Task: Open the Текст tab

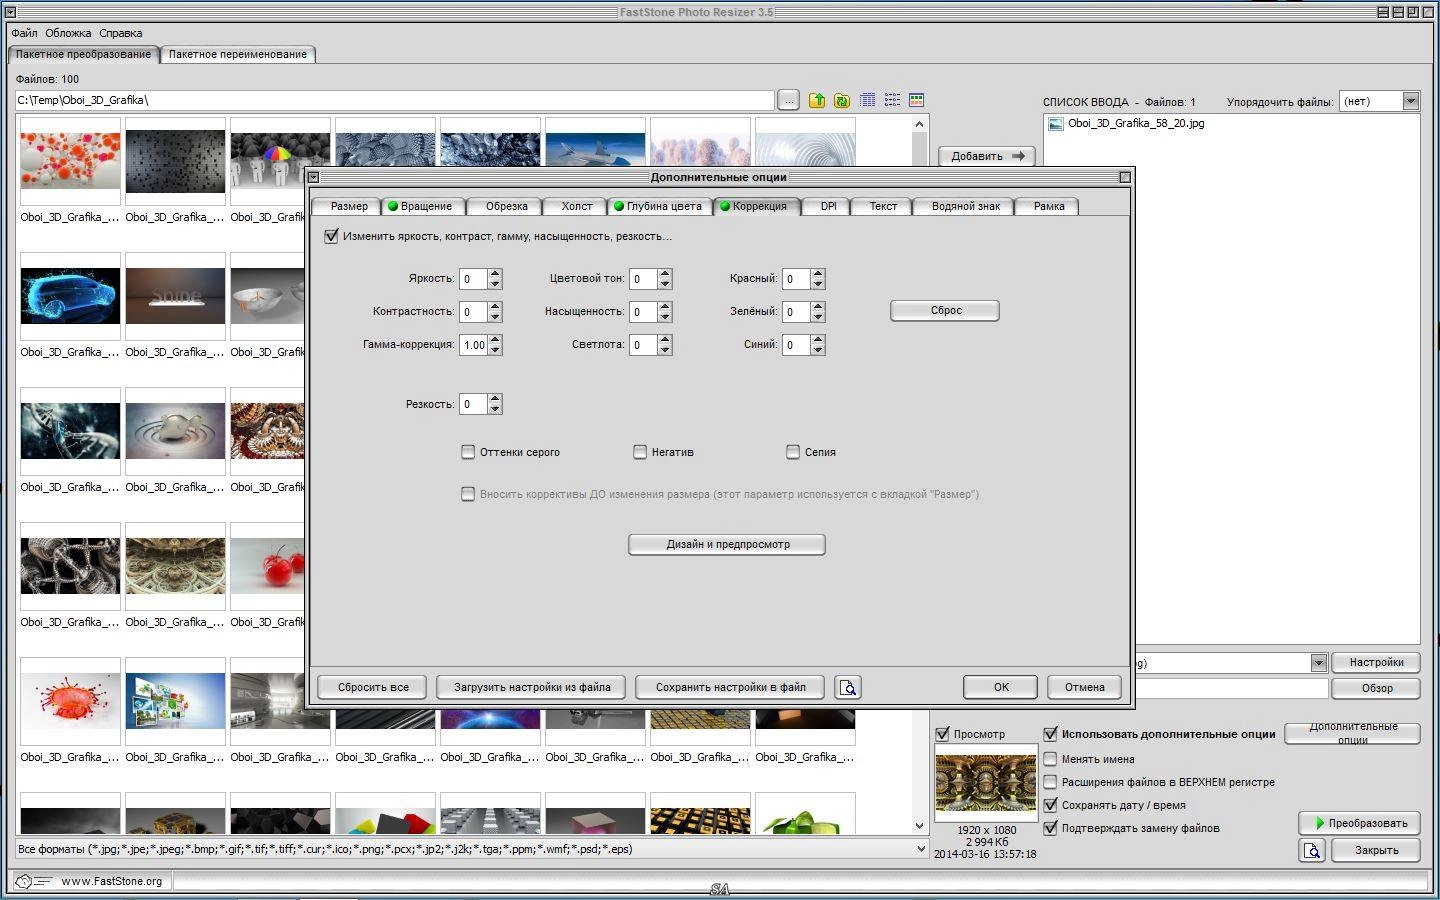Action: 883,206
